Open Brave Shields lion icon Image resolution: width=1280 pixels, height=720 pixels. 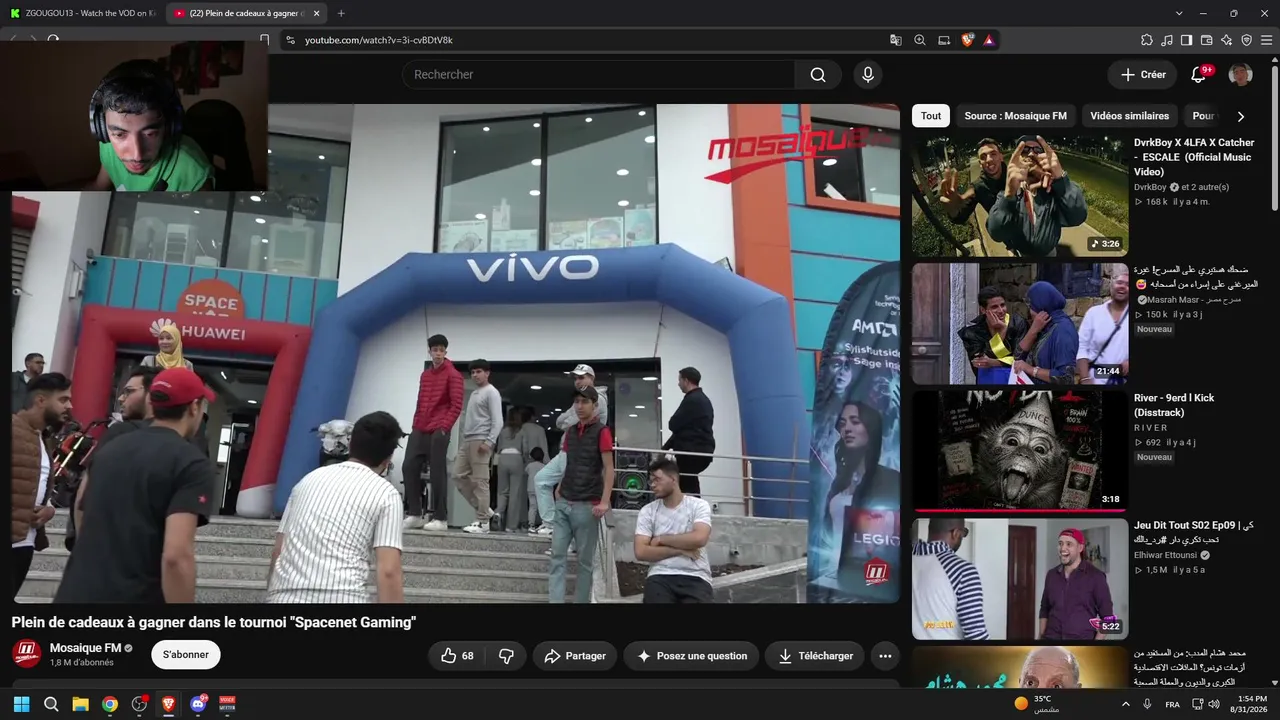968,40
